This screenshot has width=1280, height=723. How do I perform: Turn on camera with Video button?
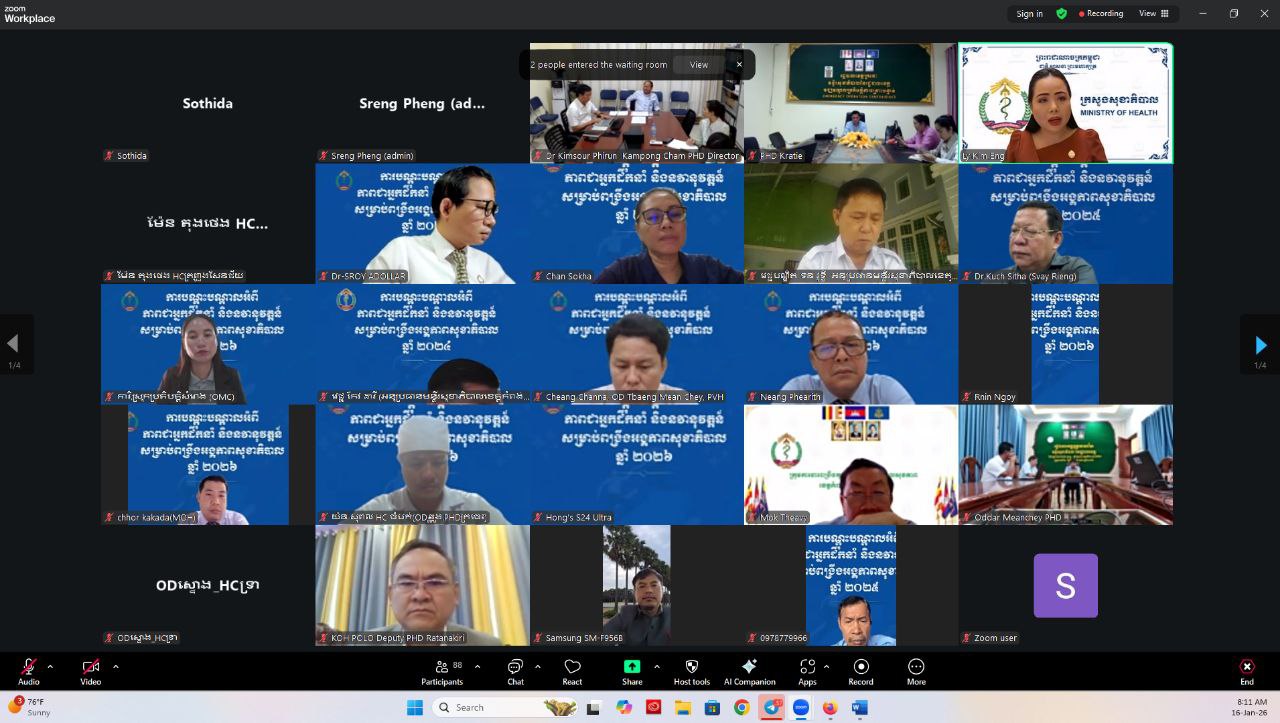(x=91, y=672)
